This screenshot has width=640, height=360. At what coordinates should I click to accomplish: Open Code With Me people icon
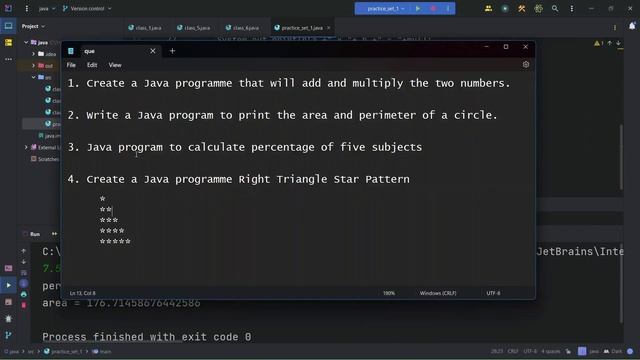[488, 8]
